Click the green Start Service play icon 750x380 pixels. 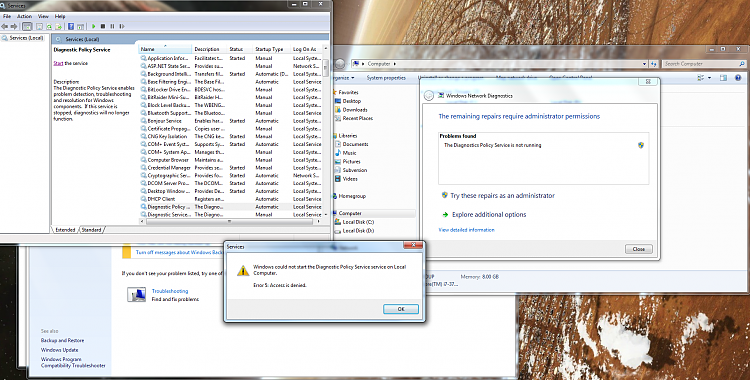[x=94, y=26]
